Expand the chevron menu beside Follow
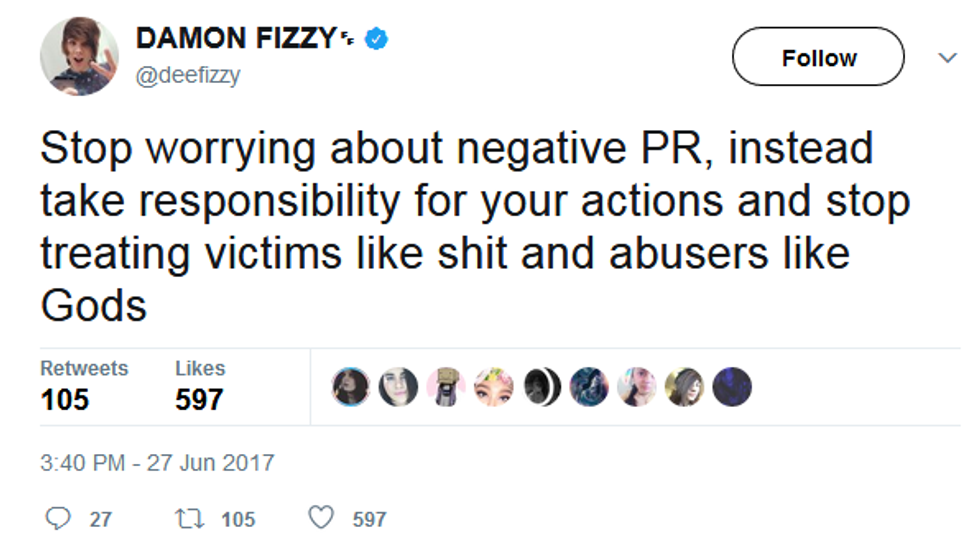This screenshot has height=557, width=980. 947,58
